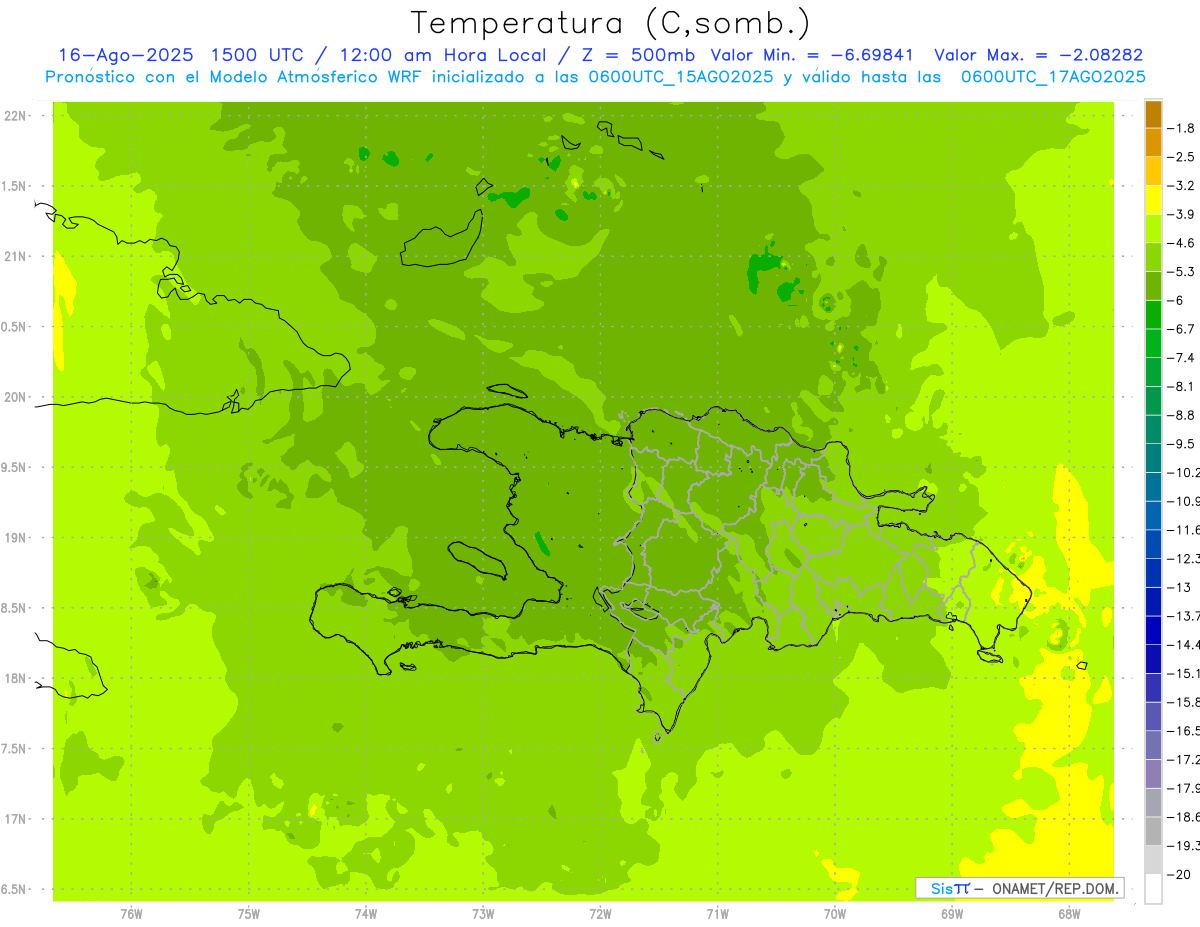Click the '76W' longitude label

pos(131,913)
